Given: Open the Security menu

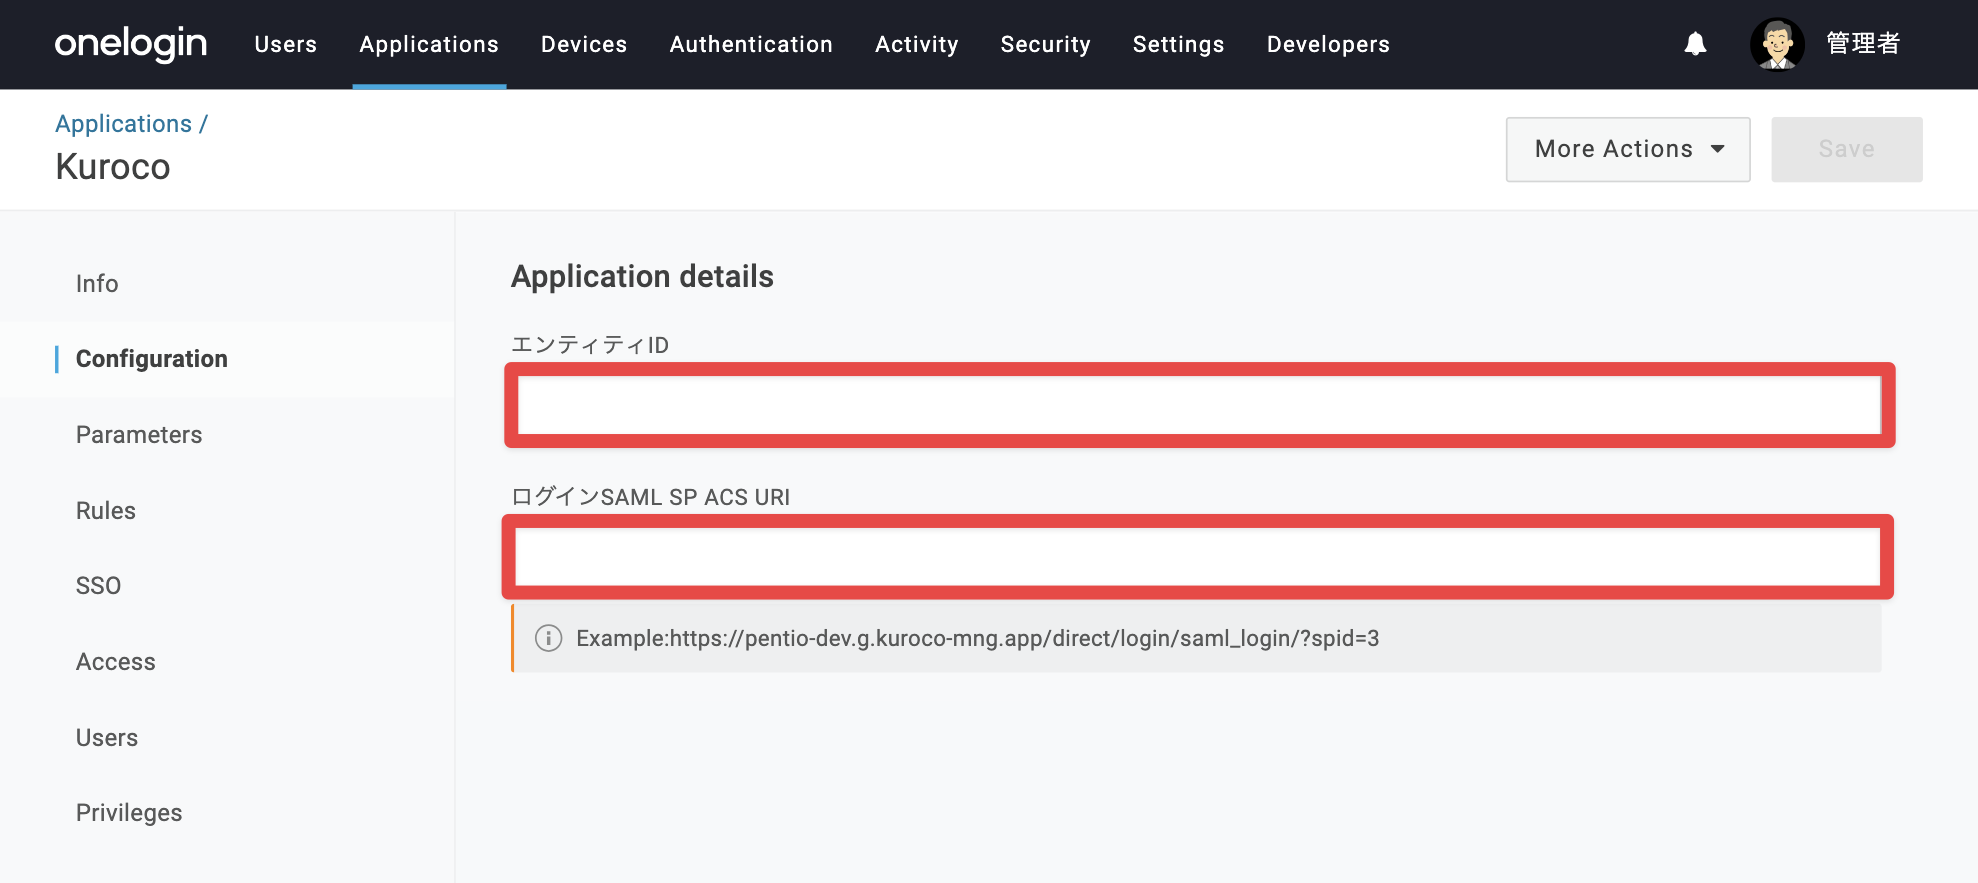Looking at the screenshot, I should point(1046,44).
